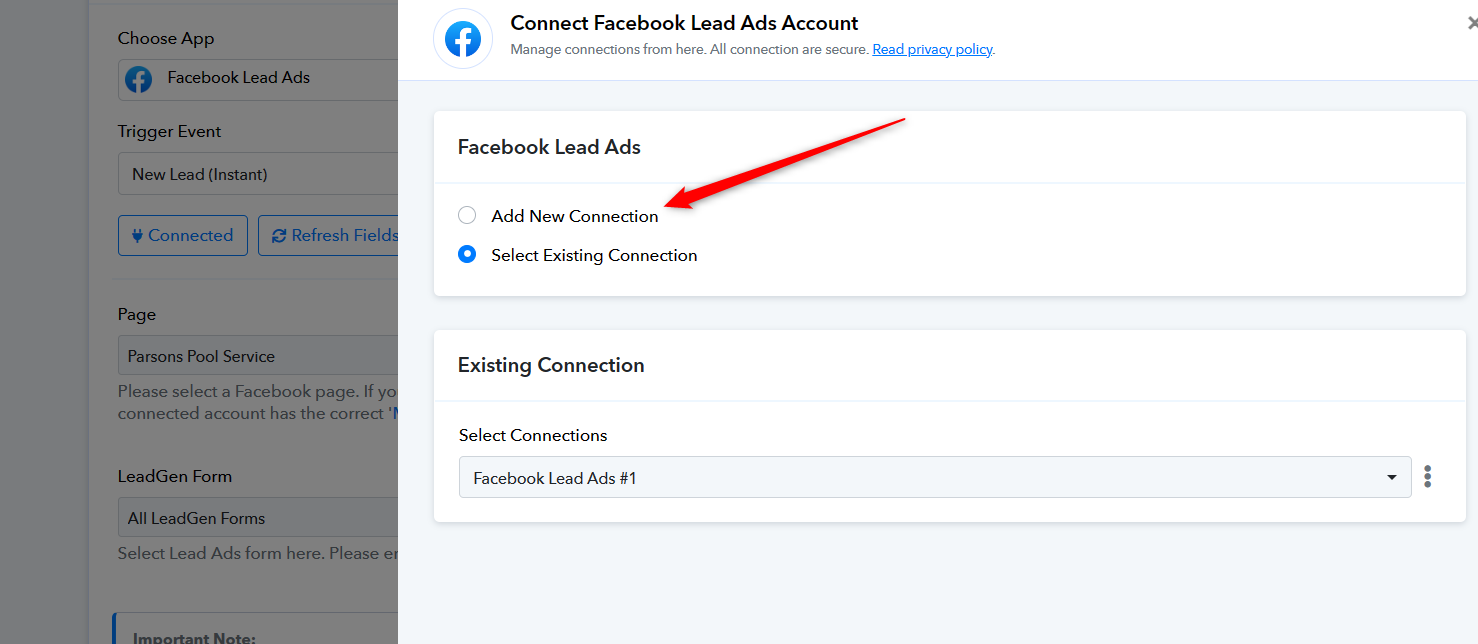Click the Refresh Fields button
The height and width of the screenshot is (644, 1478).
click(329, 236)
